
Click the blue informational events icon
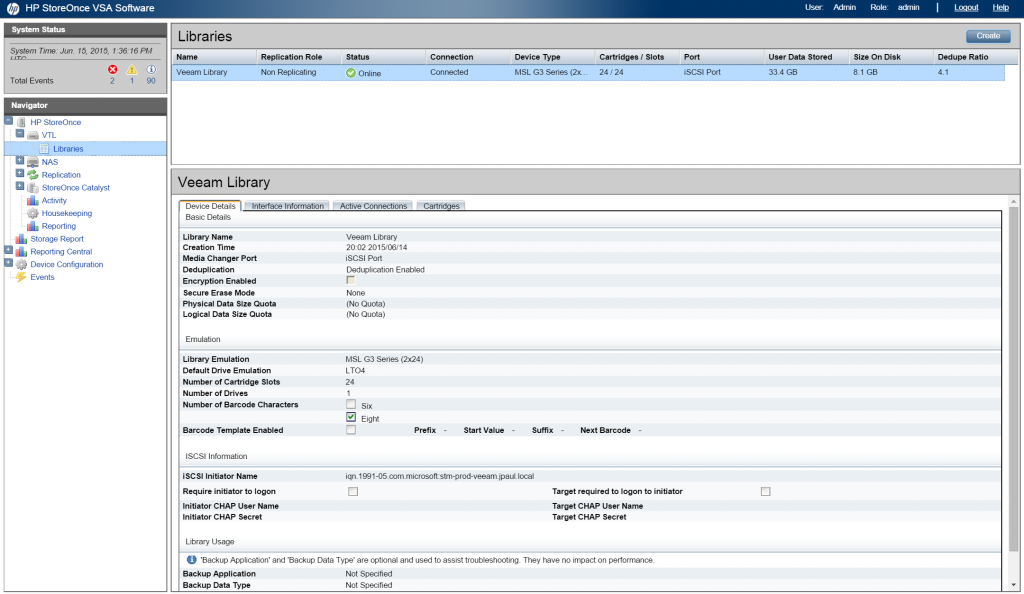[x=151, y=69]
